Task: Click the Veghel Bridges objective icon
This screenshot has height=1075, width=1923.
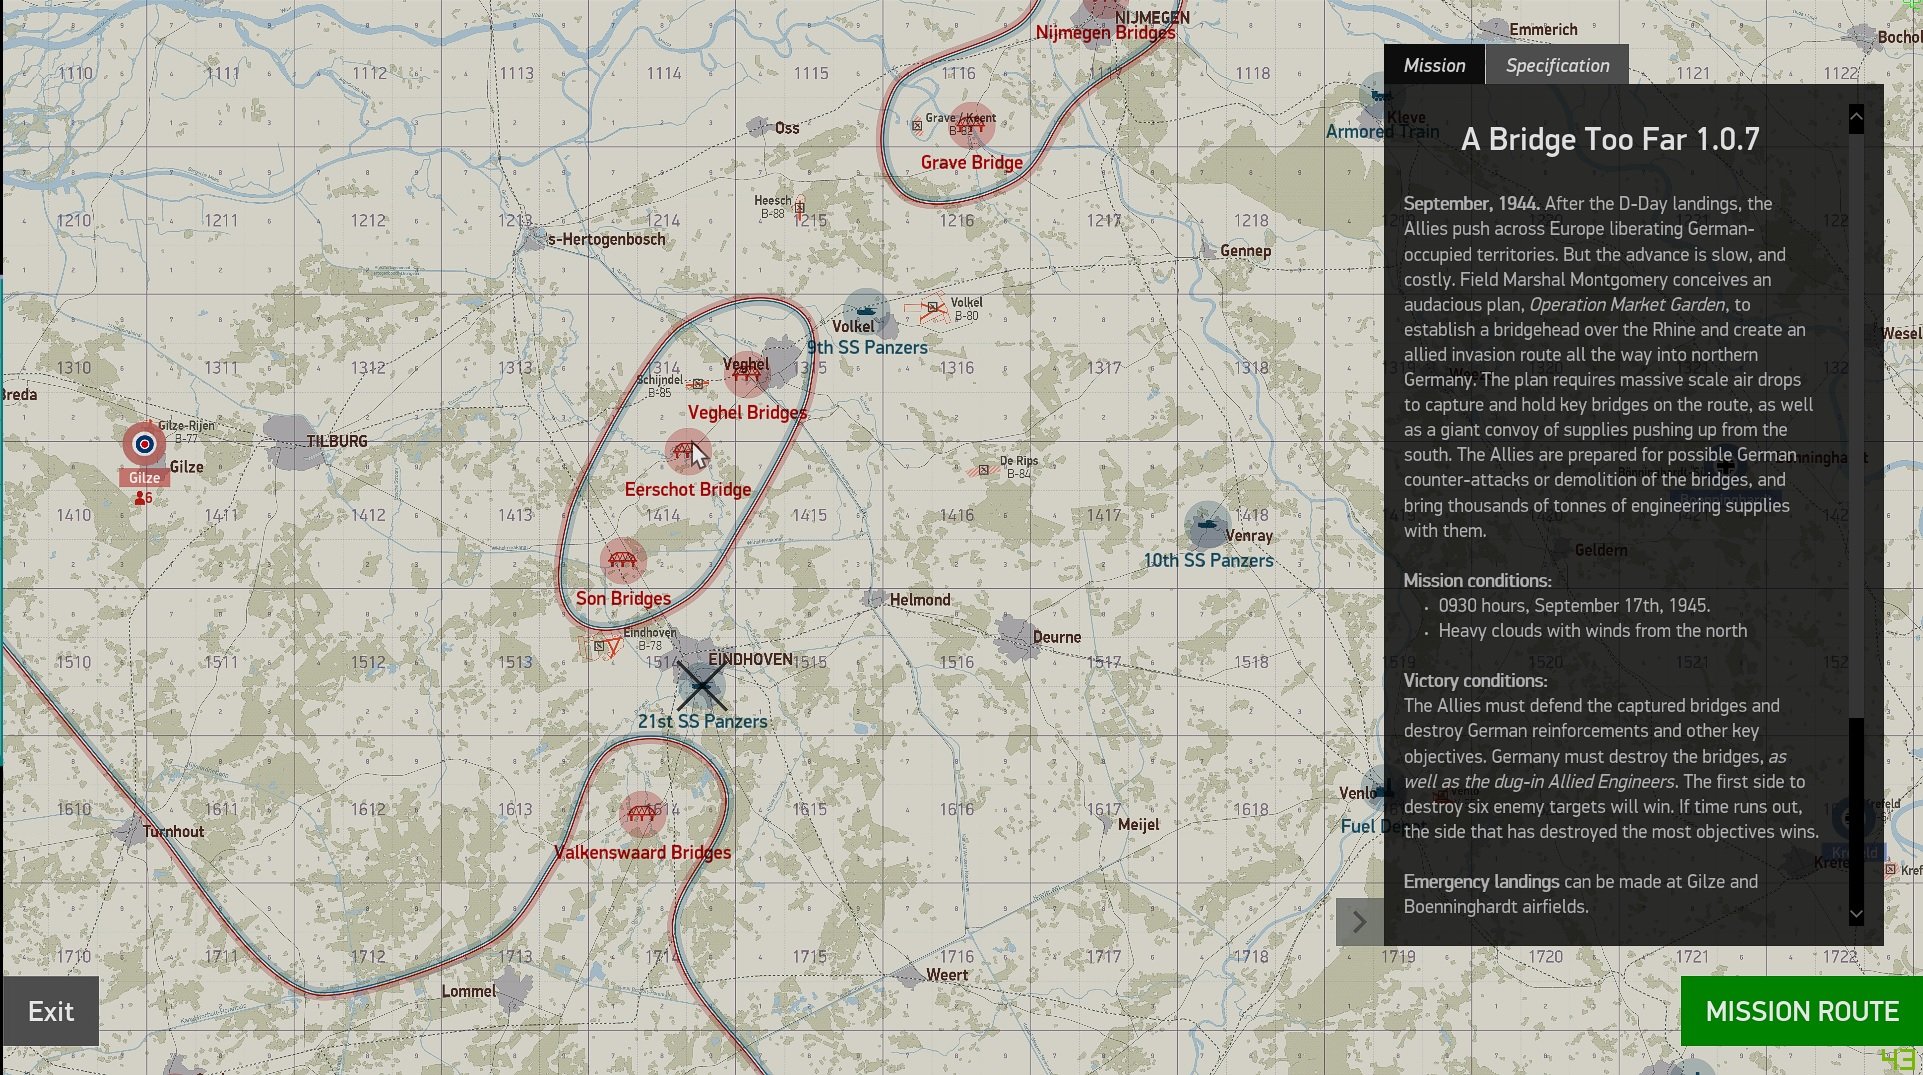Action: tap(746, 374)
